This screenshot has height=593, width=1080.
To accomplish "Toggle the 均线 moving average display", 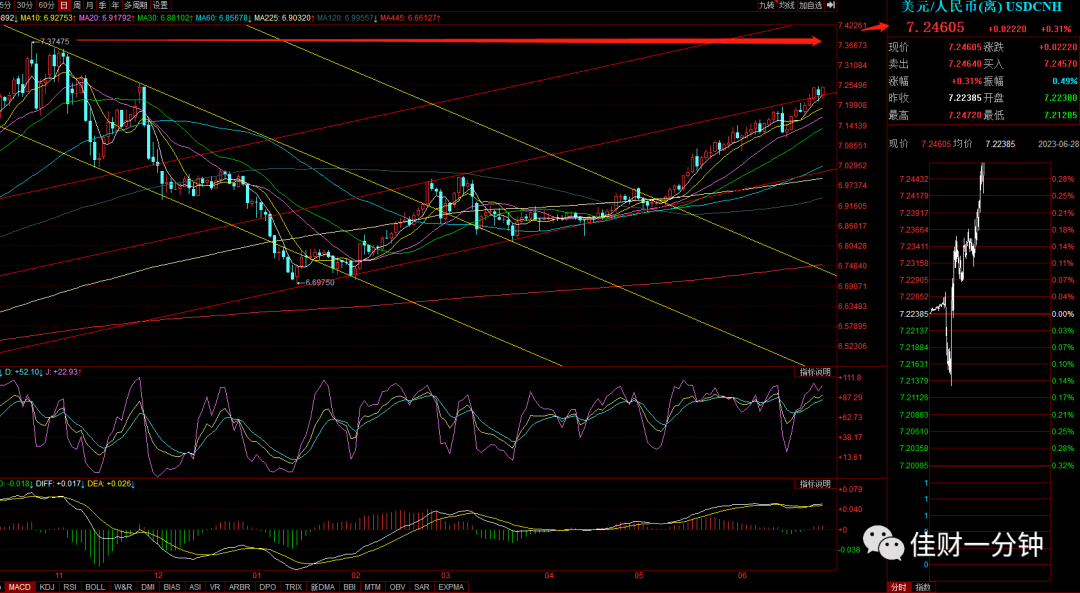I will click(x=787, y=5).
